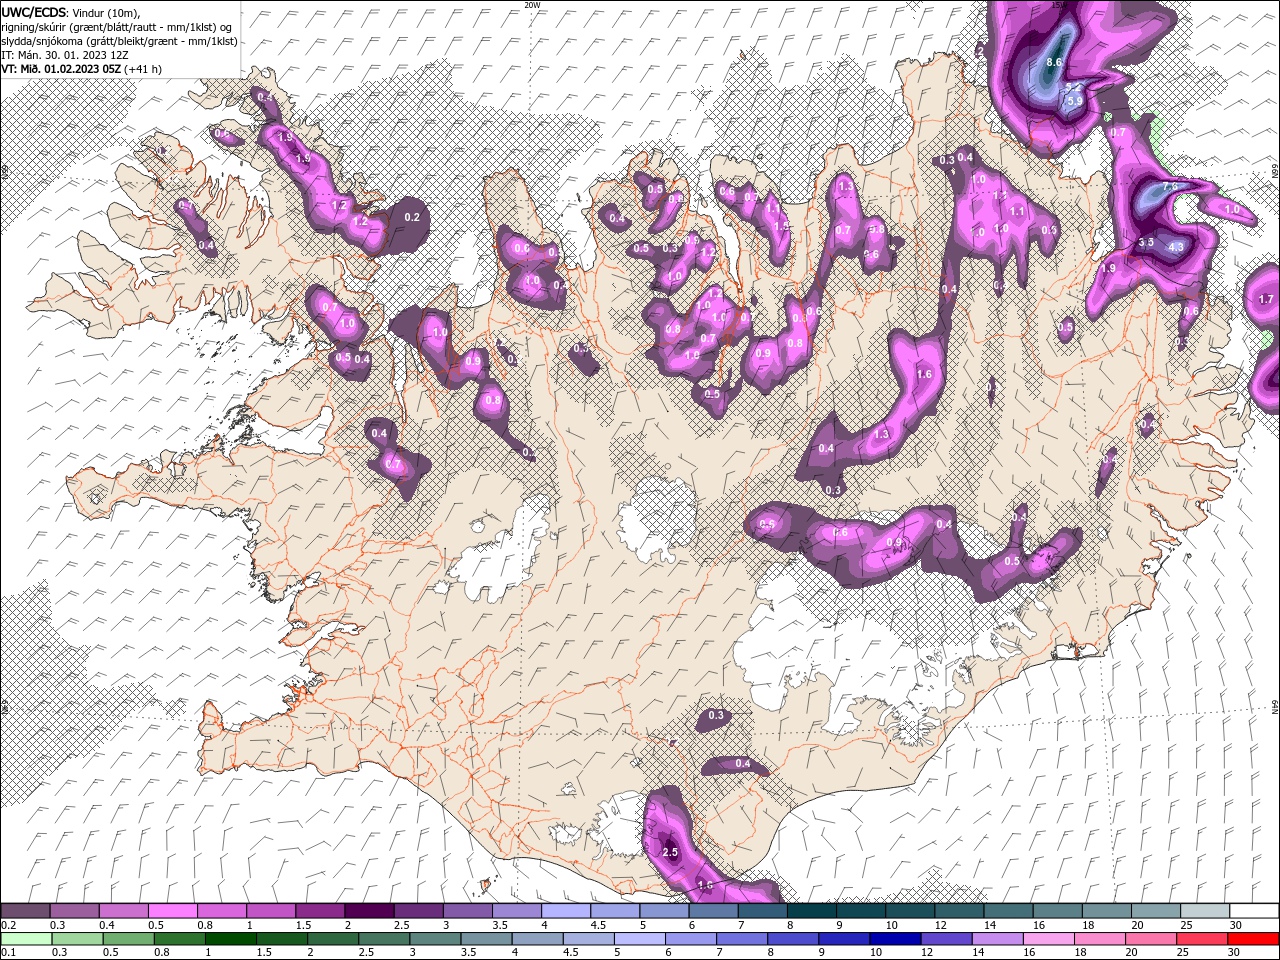Click the '4.3' precipitation value on the map
This screenshot has width=1280, height=960.
tap(1176, 246)
